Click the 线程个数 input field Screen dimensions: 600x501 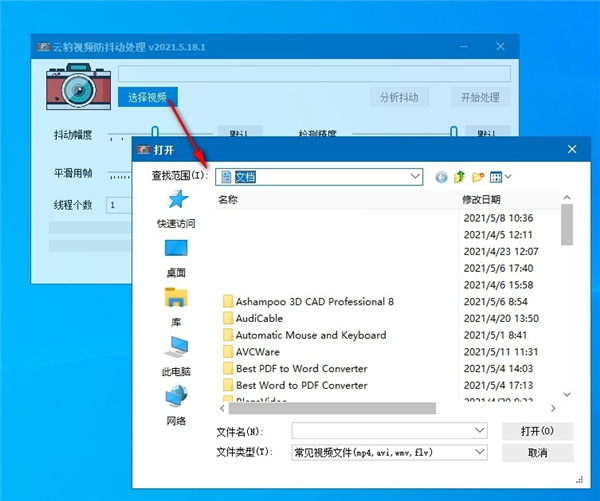[x=119, y=205]
